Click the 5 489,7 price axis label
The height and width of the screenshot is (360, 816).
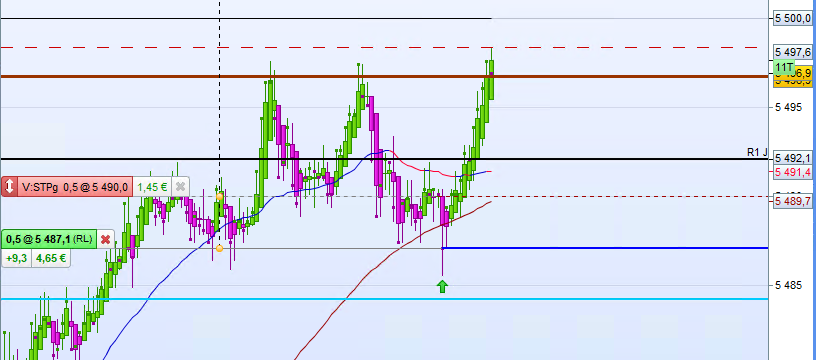click(793, 201)
